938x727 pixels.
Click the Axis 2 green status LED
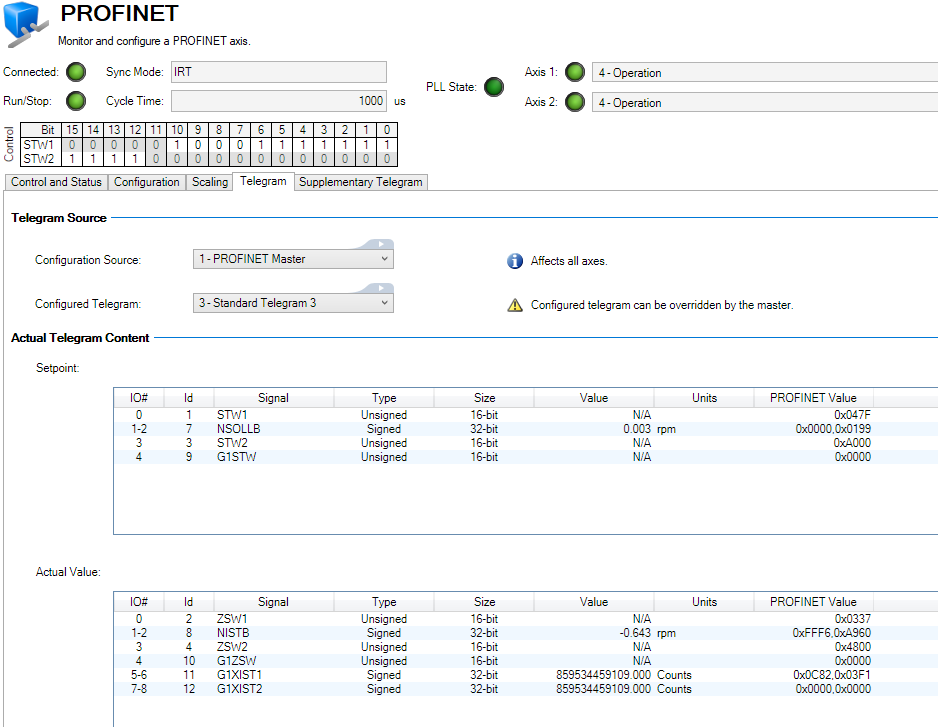pos(575,102)
